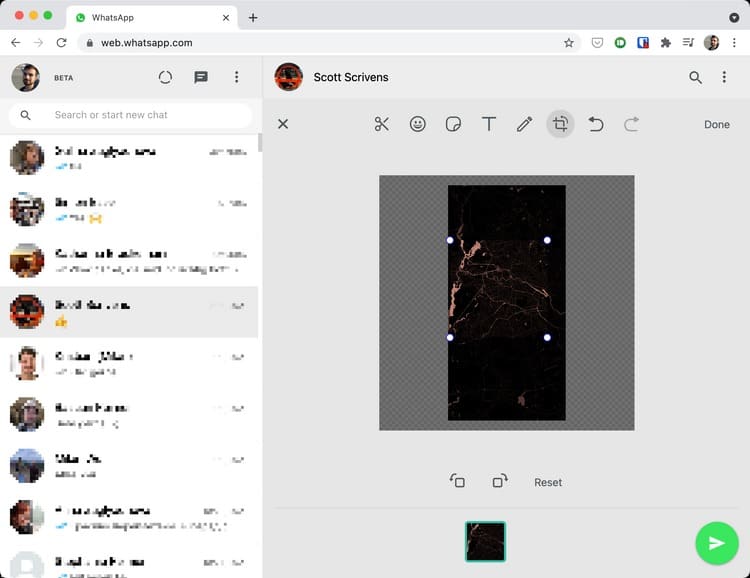The width and height of the screenshot is (750, 578).
Task: Open the sidebar menu three dots
Action: click(236, 77)
